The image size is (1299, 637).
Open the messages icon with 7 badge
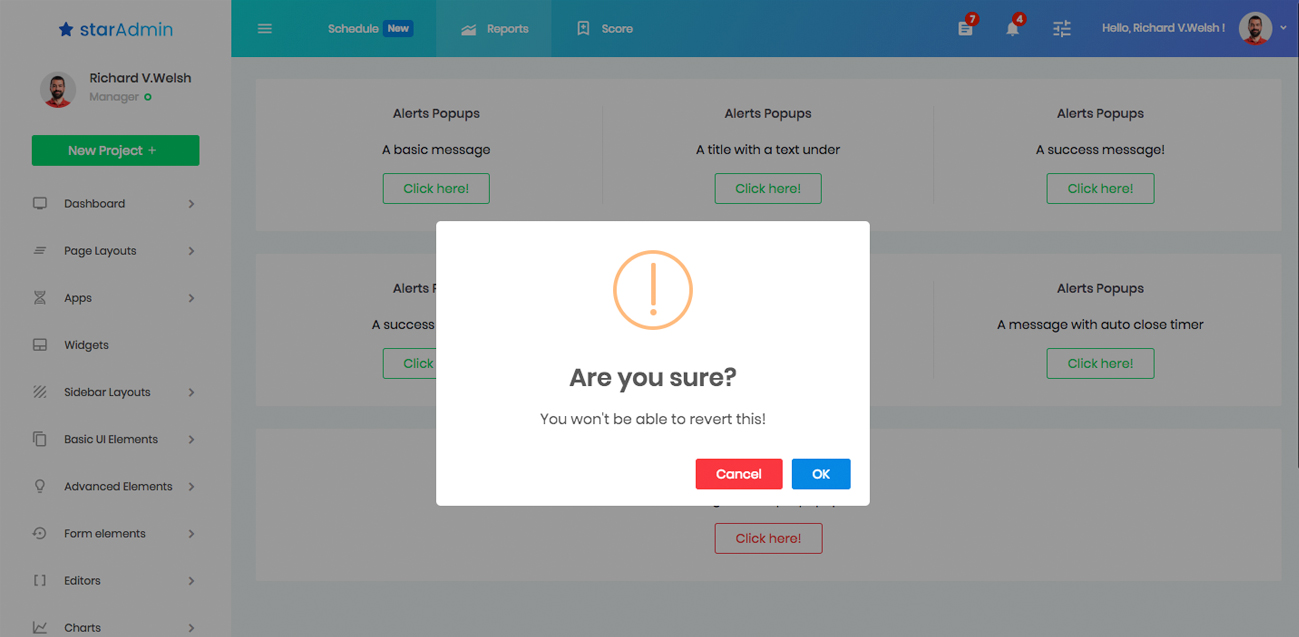click(x=965, y=29)
